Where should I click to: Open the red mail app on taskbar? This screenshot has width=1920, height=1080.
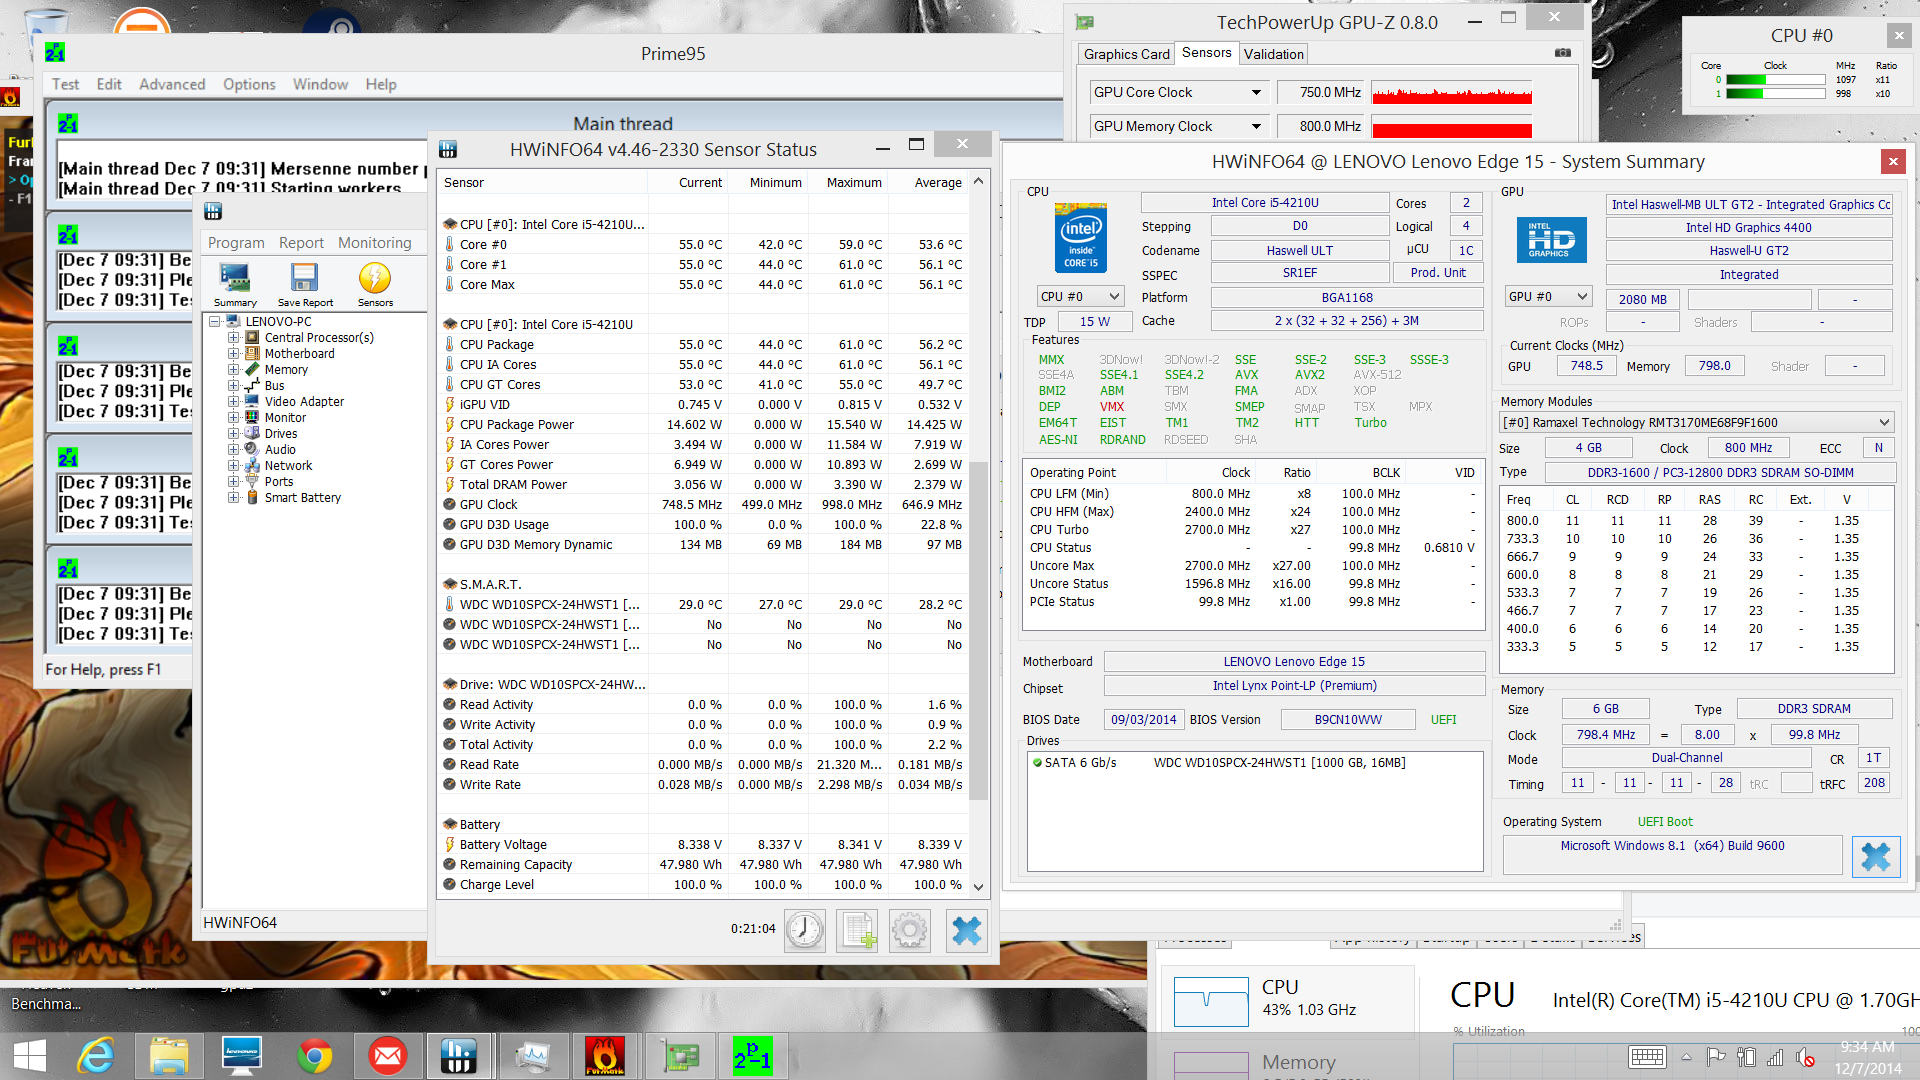[x=387, y=1056]
